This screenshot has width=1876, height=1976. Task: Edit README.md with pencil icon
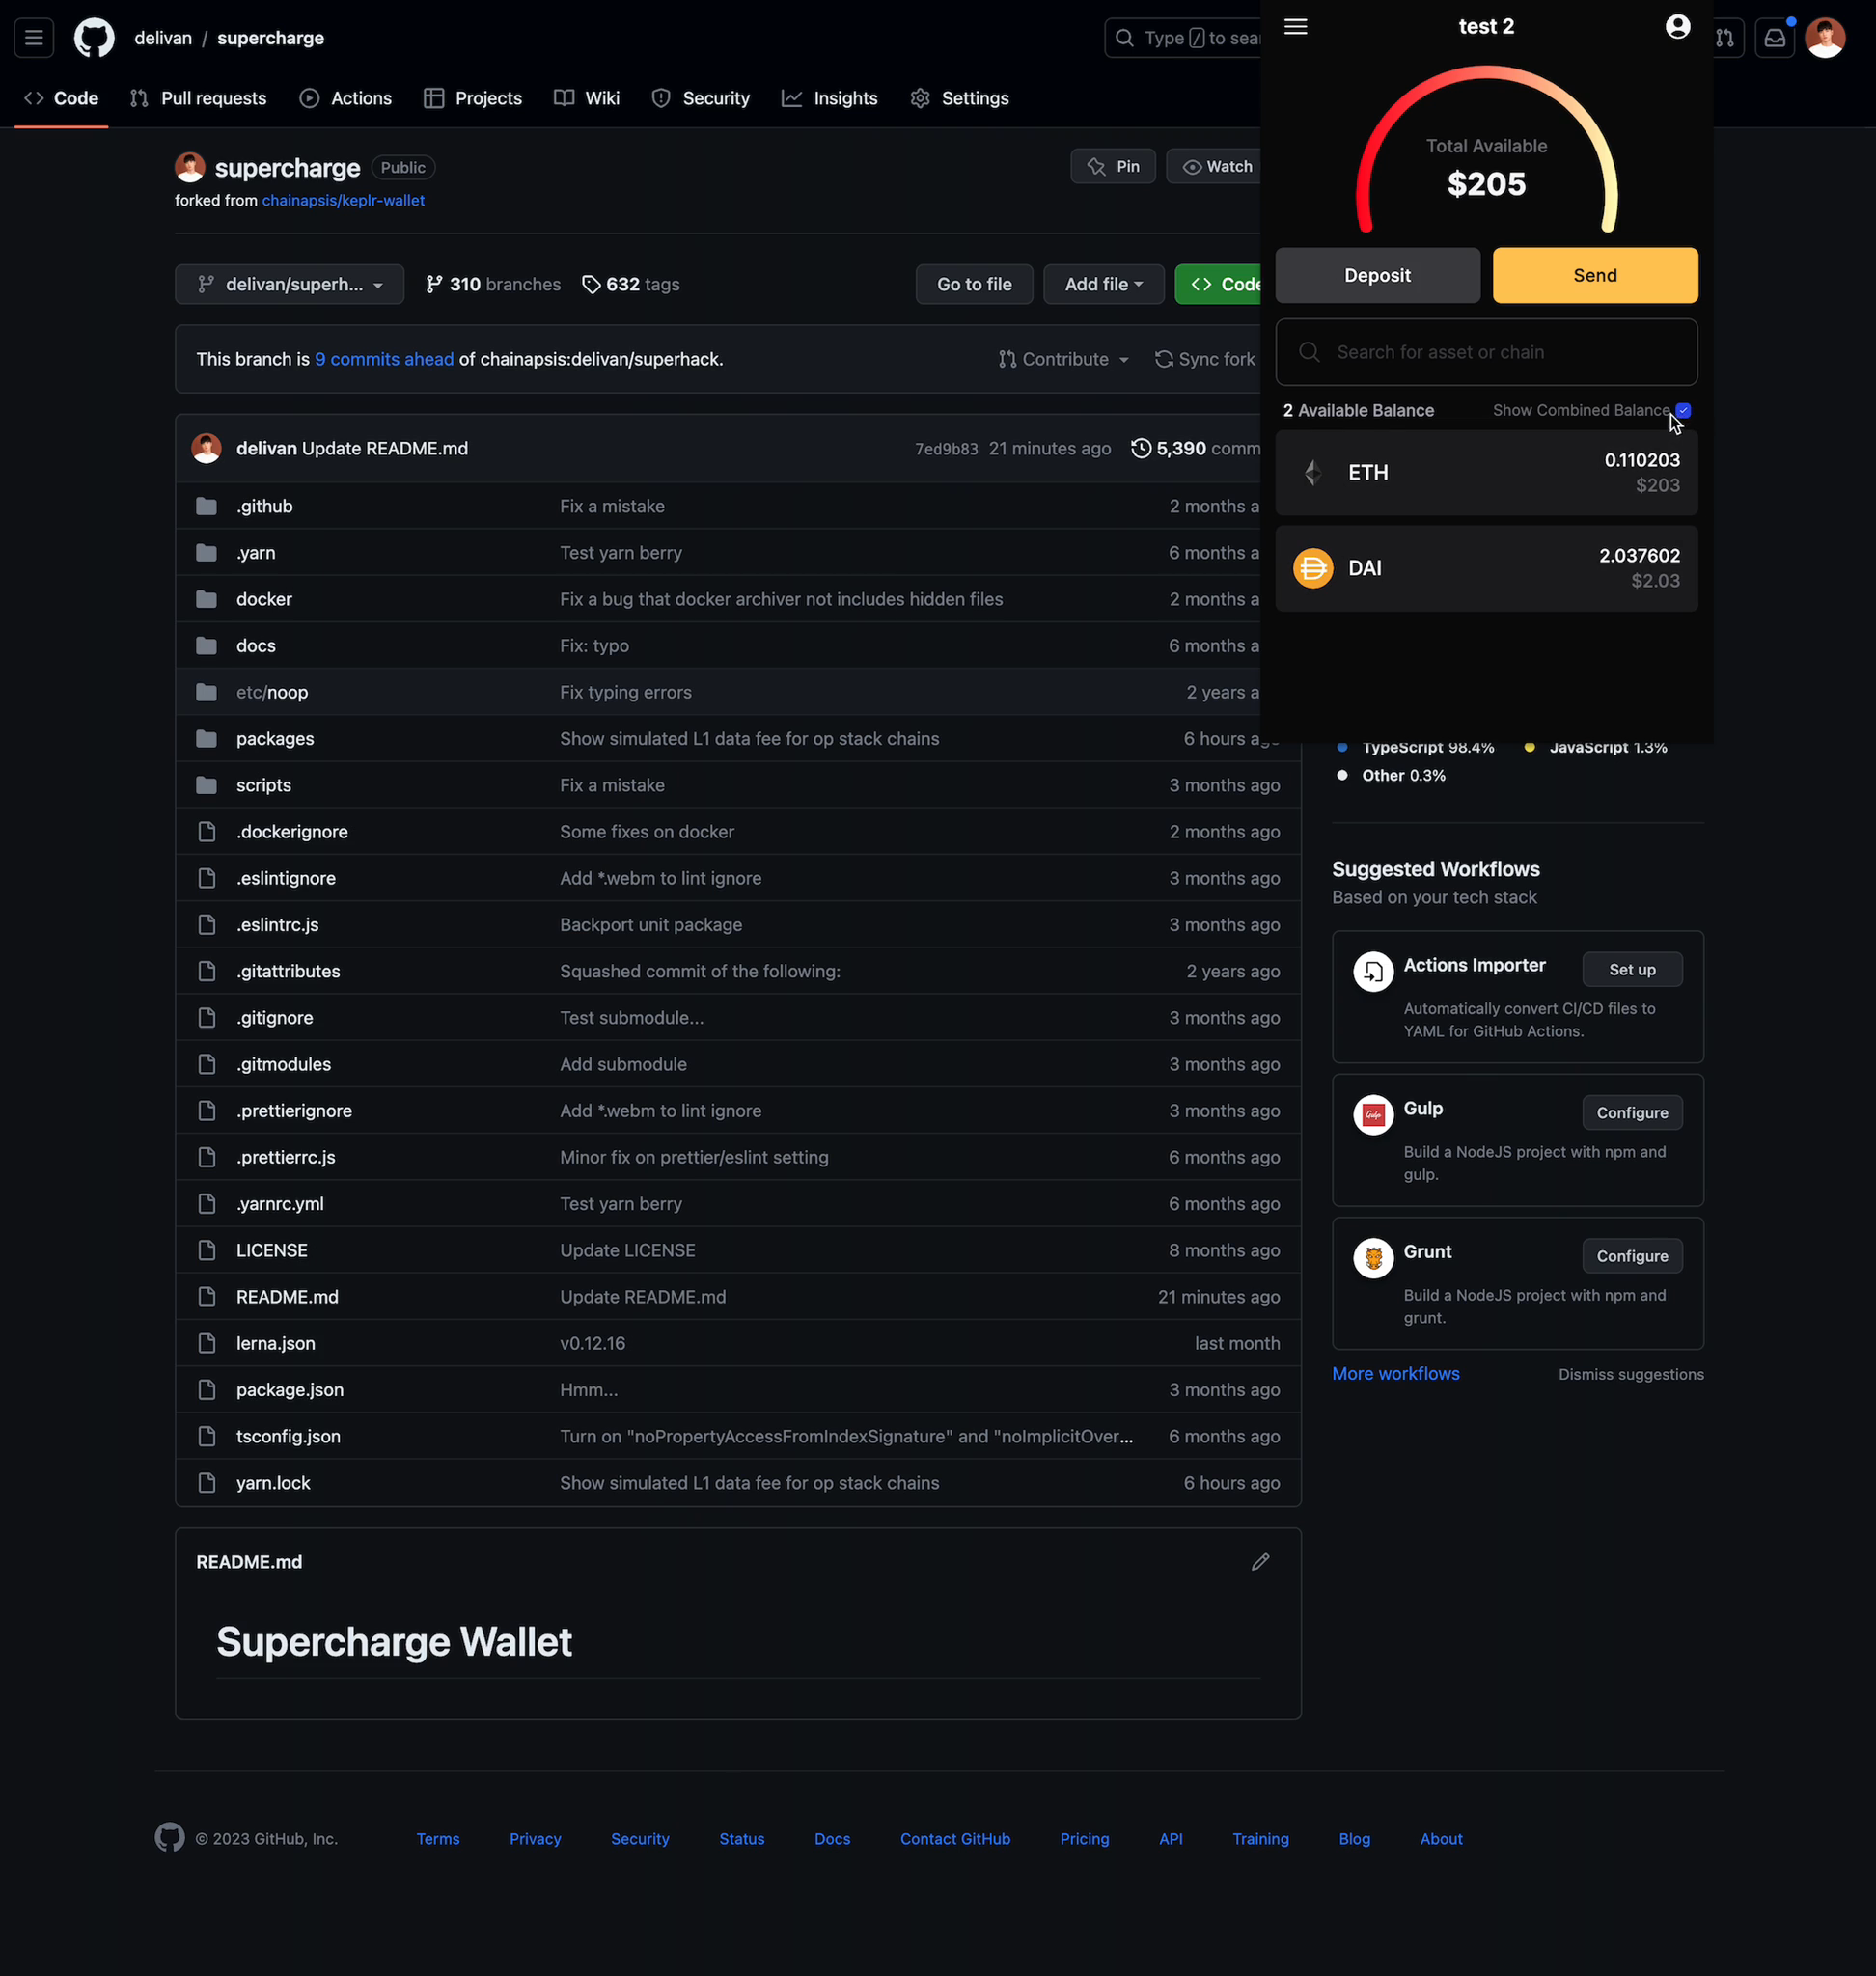[1260, 1562]
